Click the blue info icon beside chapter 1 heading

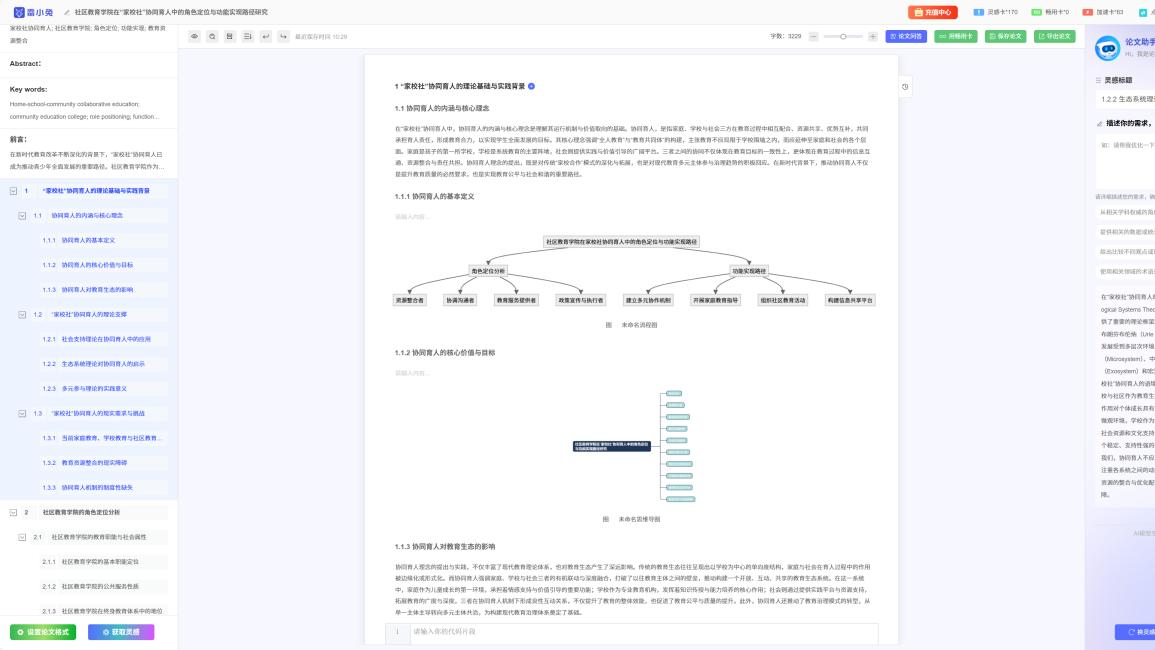click(x=532, y=87)
